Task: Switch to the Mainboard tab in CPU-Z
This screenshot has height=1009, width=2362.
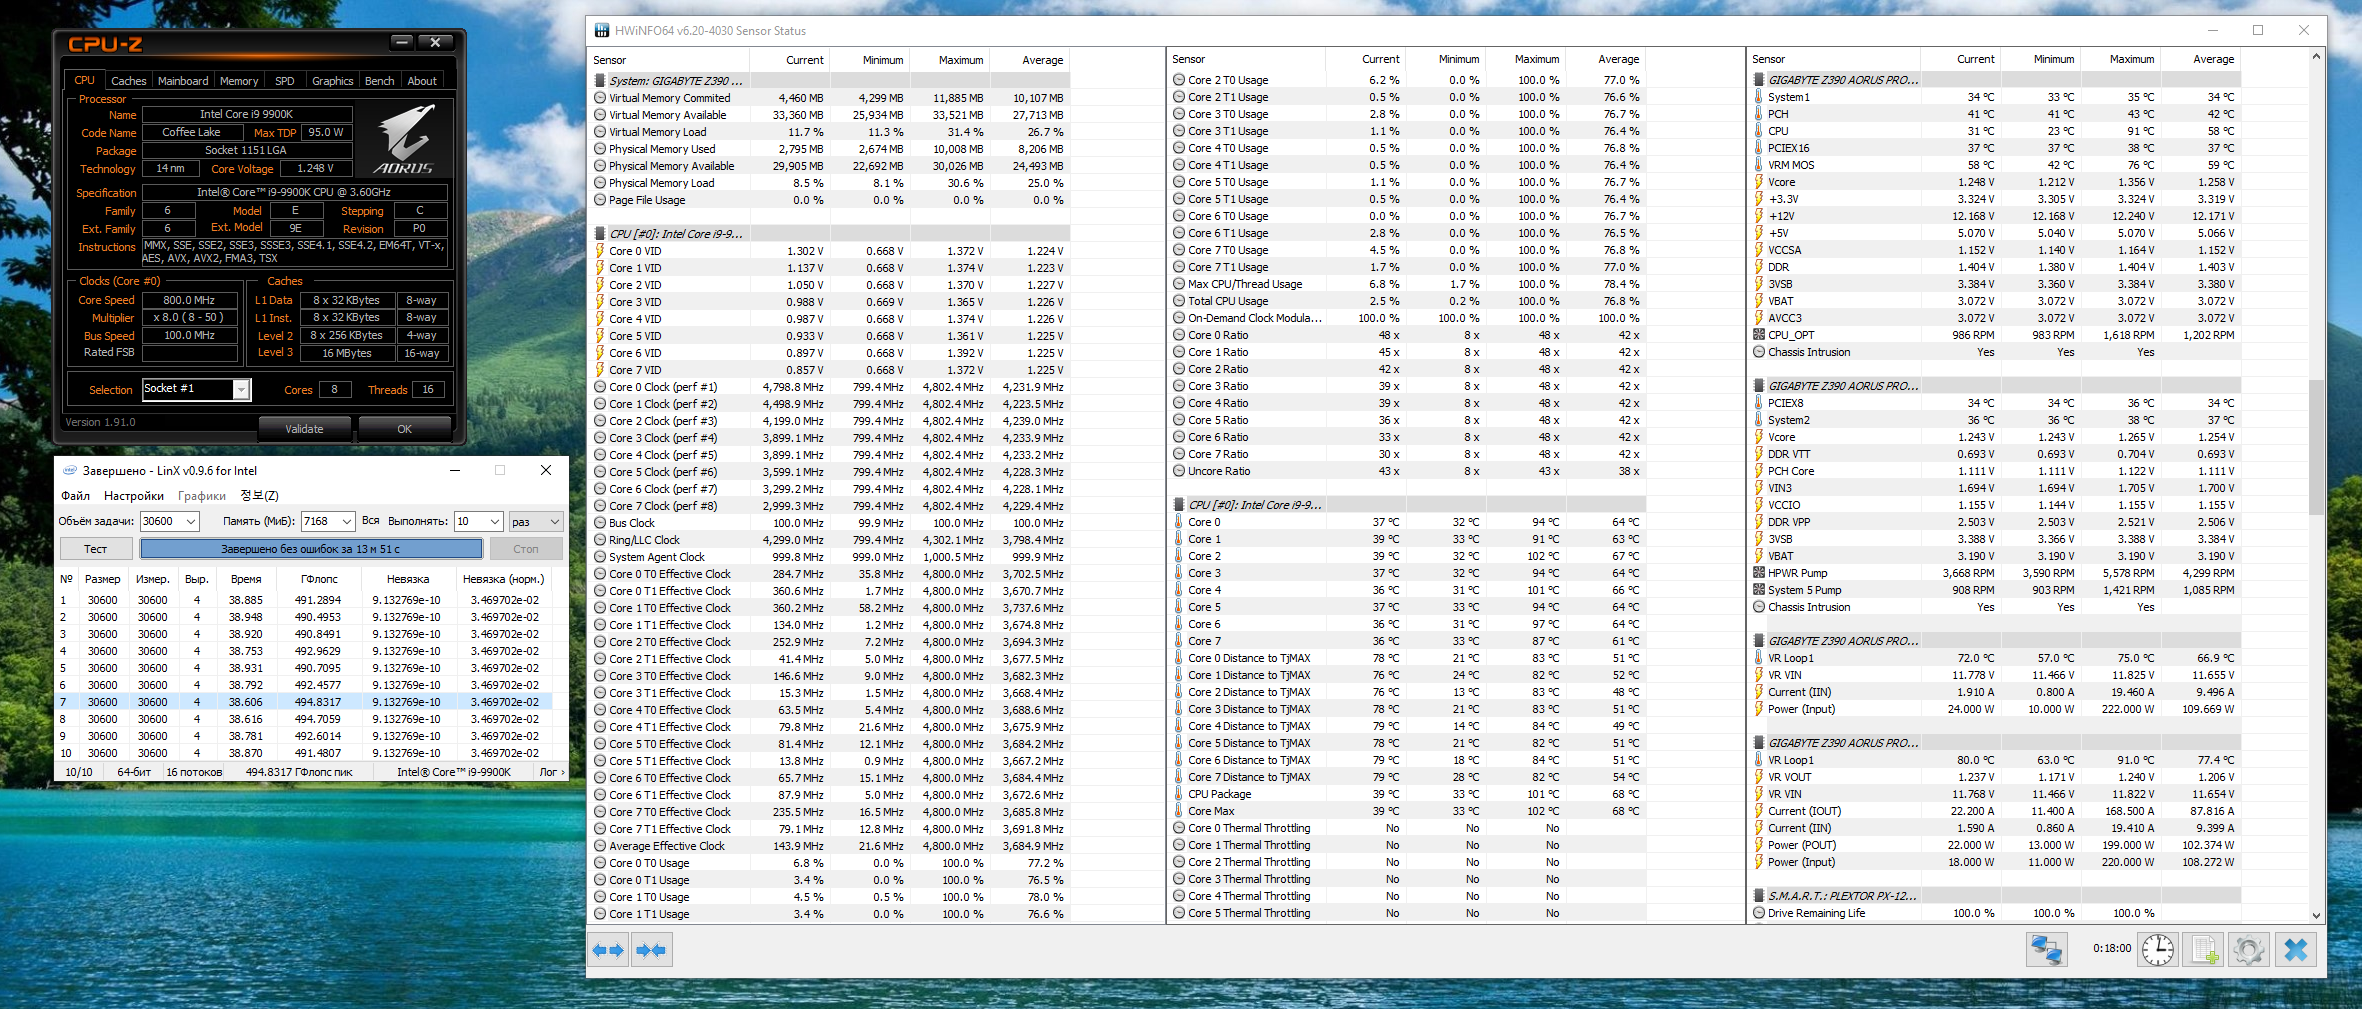Action: (183, 81)
